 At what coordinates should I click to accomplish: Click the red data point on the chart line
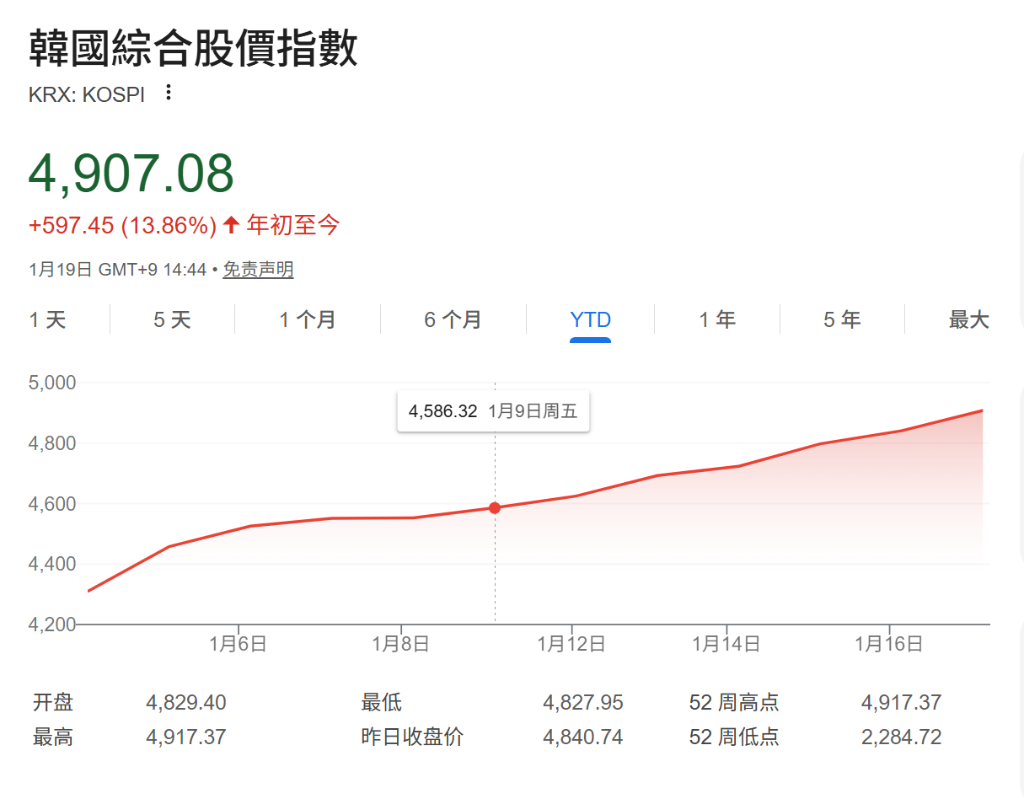click(495, 508)
